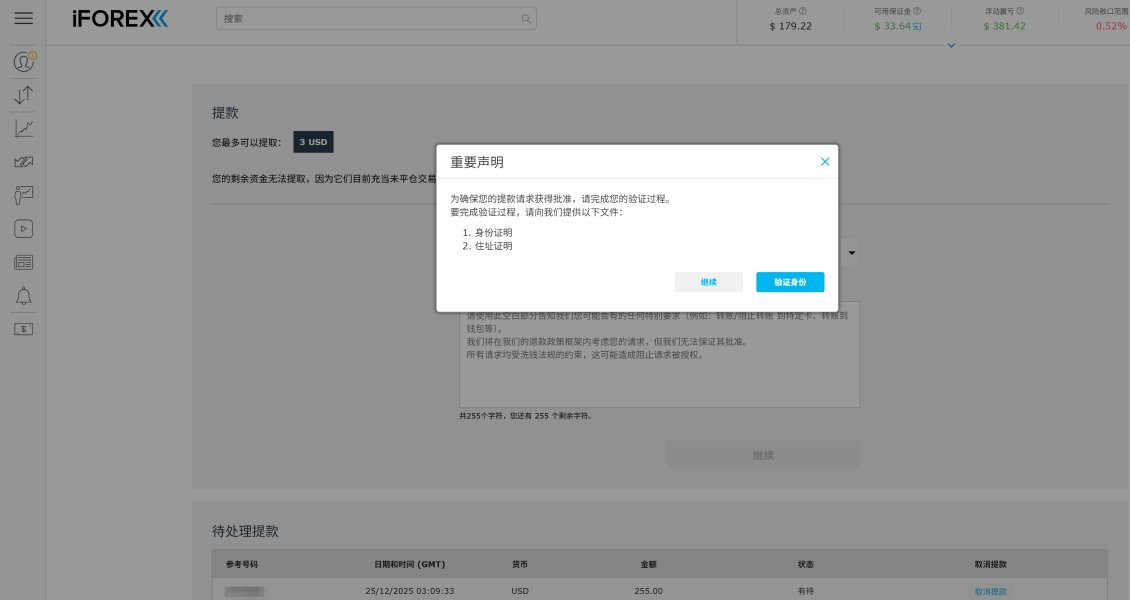Open the dollar banknote icon in sidebar
Image resolution: width=1130 pixels, height=600 pixels.
23,329
